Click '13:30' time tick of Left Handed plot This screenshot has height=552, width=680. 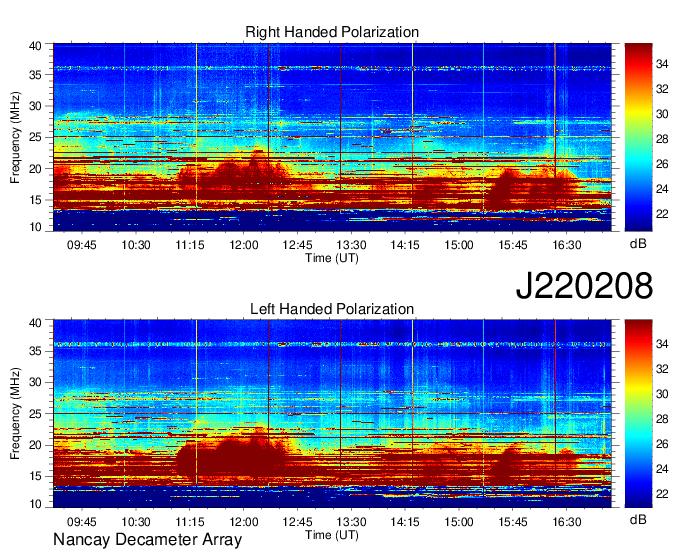coord(351,521)
